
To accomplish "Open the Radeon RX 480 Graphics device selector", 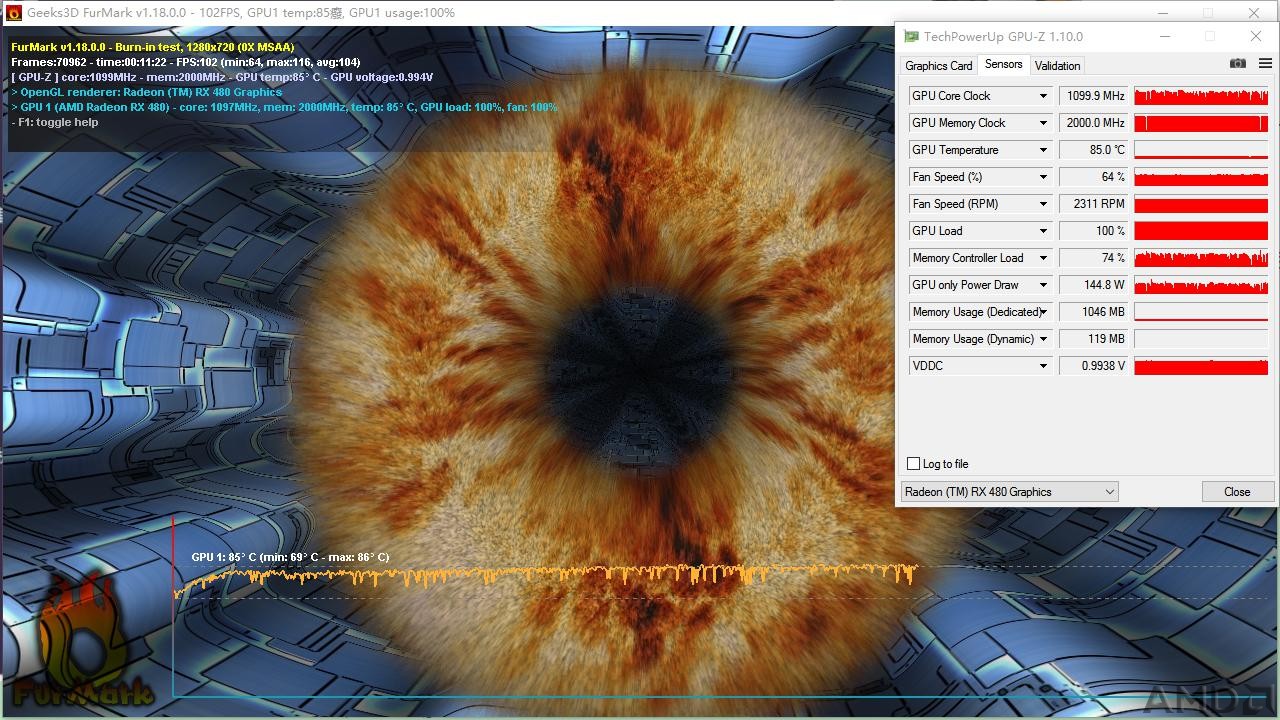I will coord(1009,492).
